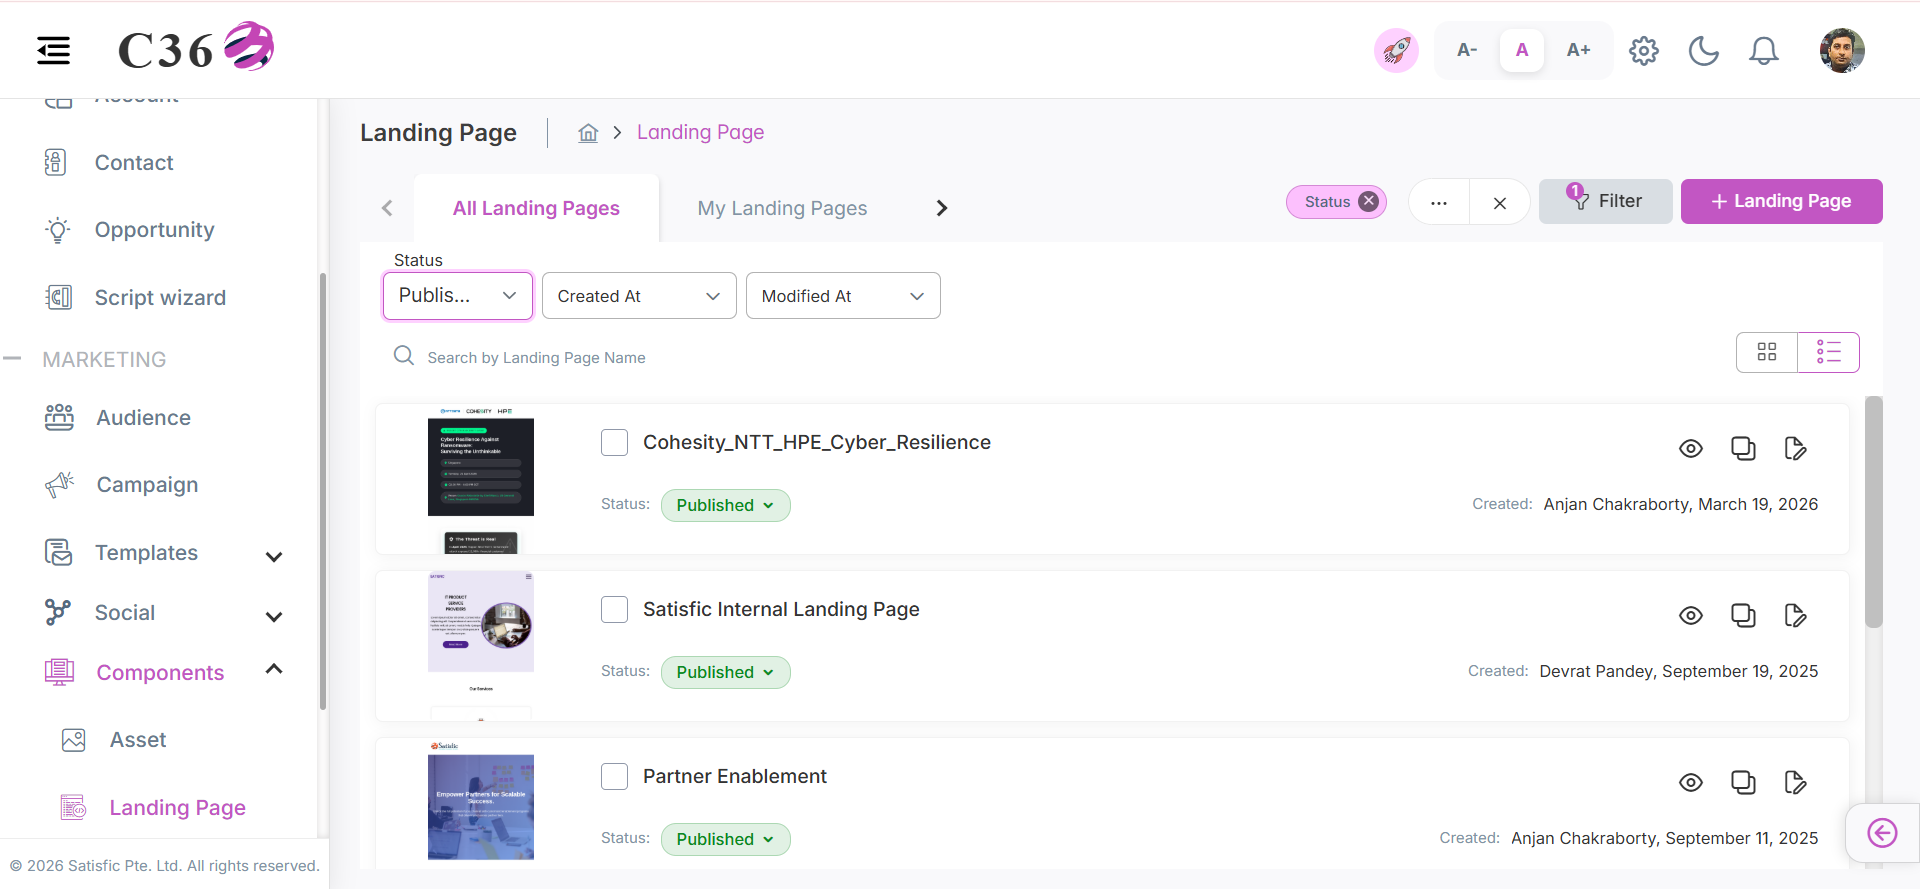Viewport: 1920px width, 889px height.
Task: Switch to My Landing Pages tab
Action: 782,208
